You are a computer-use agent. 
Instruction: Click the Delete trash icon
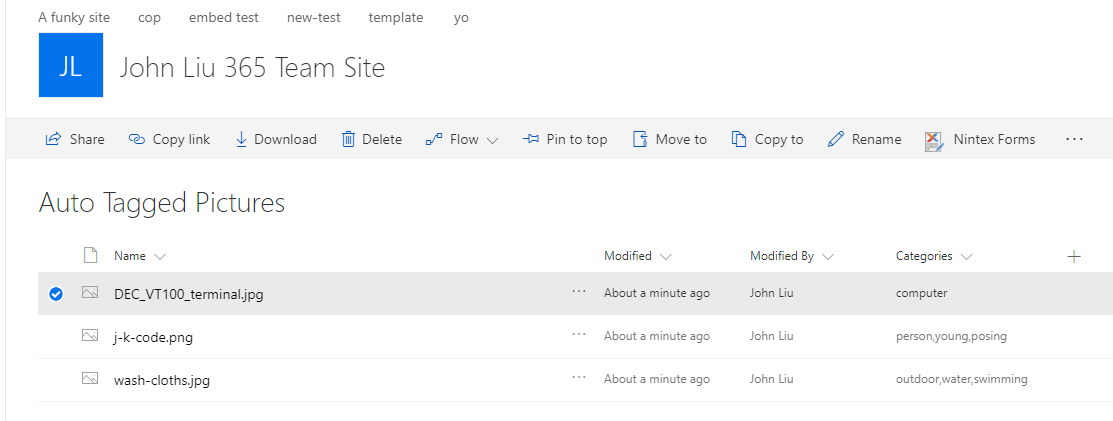pyautogui.click(x=348, y=139)
